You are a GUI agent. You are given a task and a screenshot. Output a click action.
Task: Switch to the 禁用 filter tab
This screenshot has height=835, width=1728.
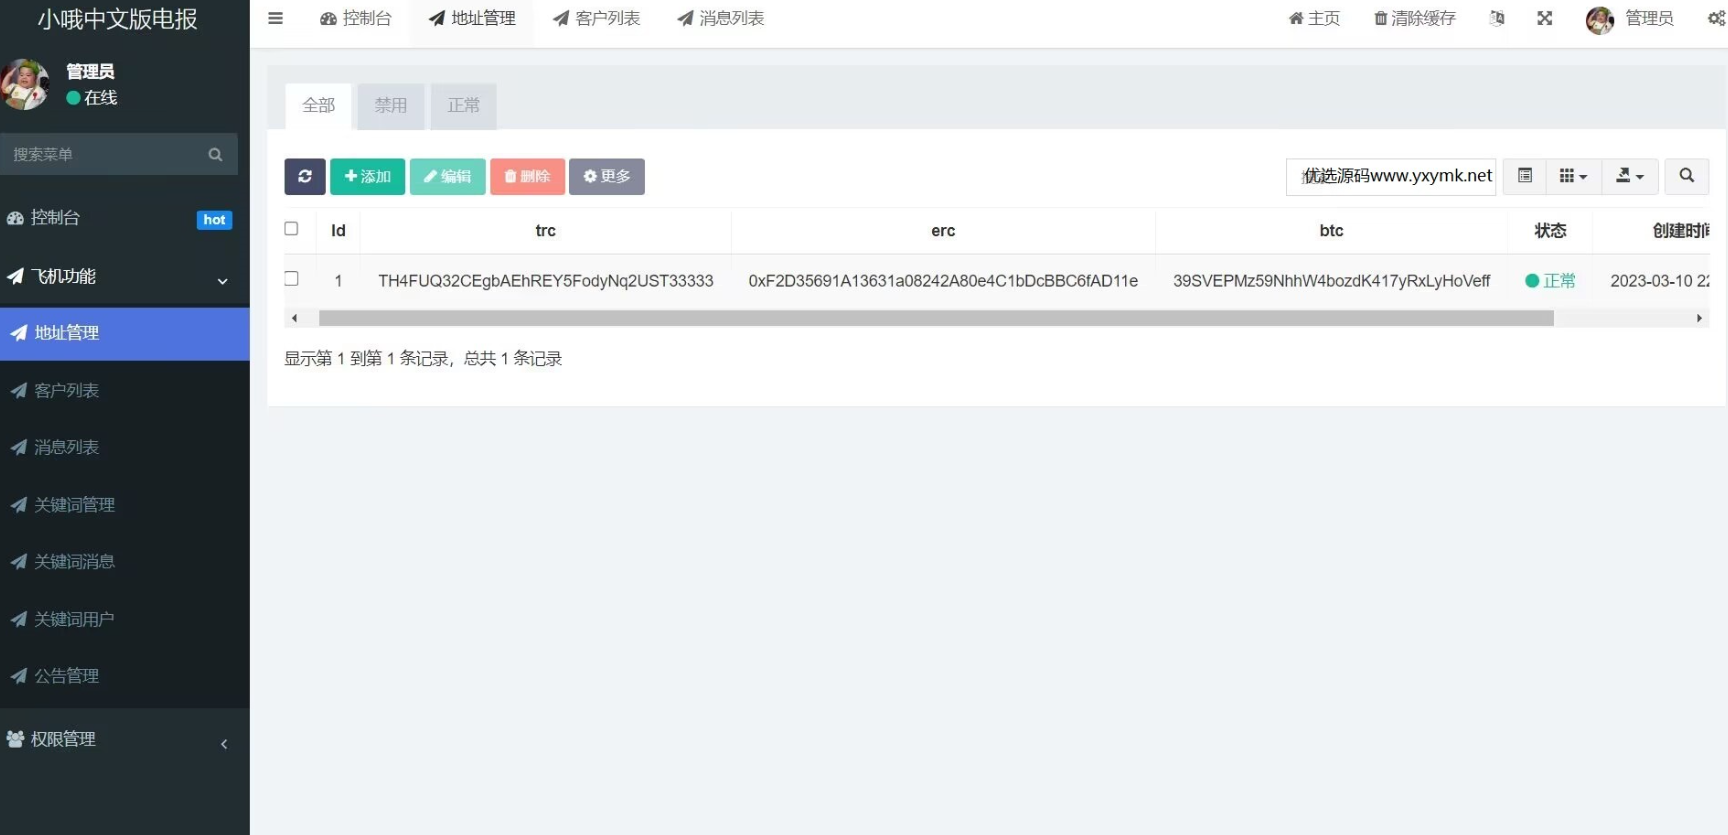(x=391, y=106)
